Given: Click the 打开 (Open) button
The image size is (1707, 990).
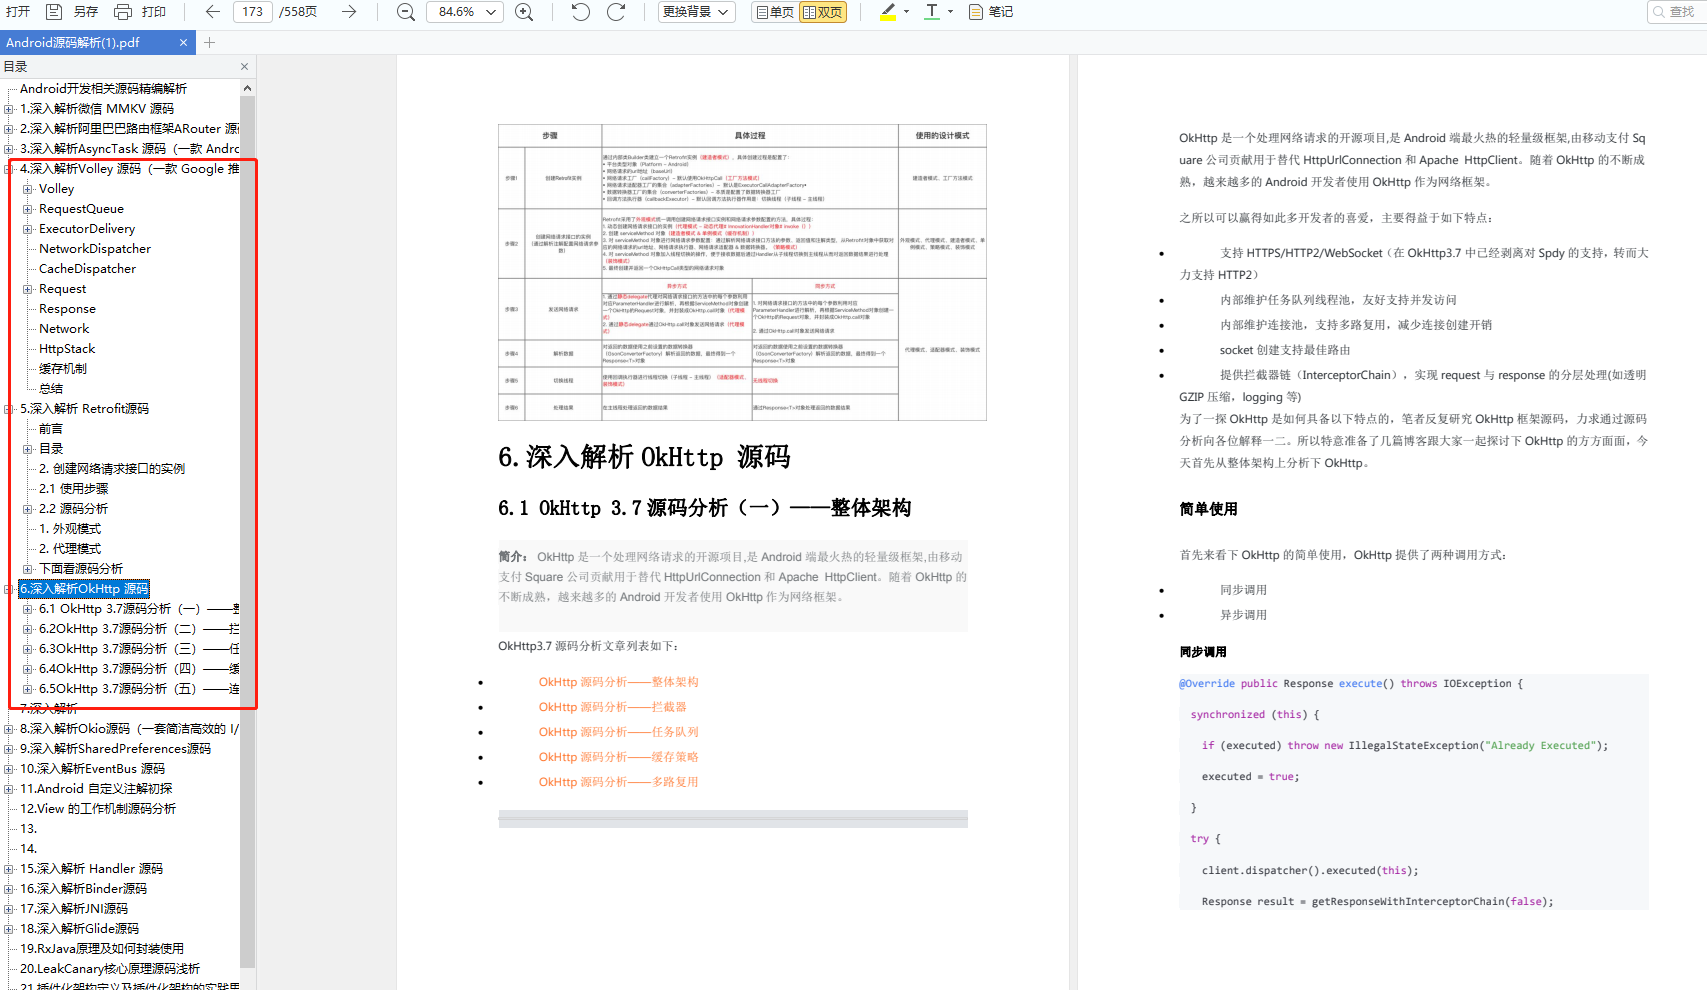Looking at the screenshot, I should point(18,12).
